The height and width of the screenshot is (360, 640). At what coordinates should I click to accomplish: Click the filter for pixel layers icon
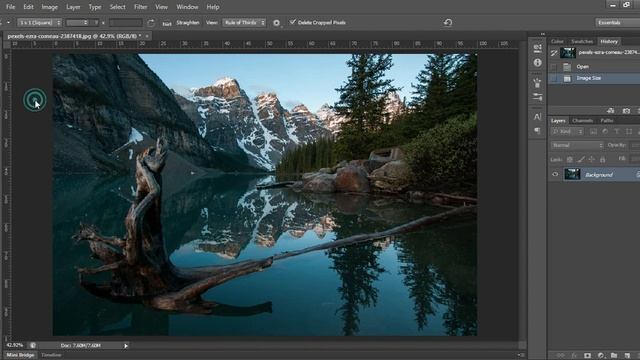[593, 131]
